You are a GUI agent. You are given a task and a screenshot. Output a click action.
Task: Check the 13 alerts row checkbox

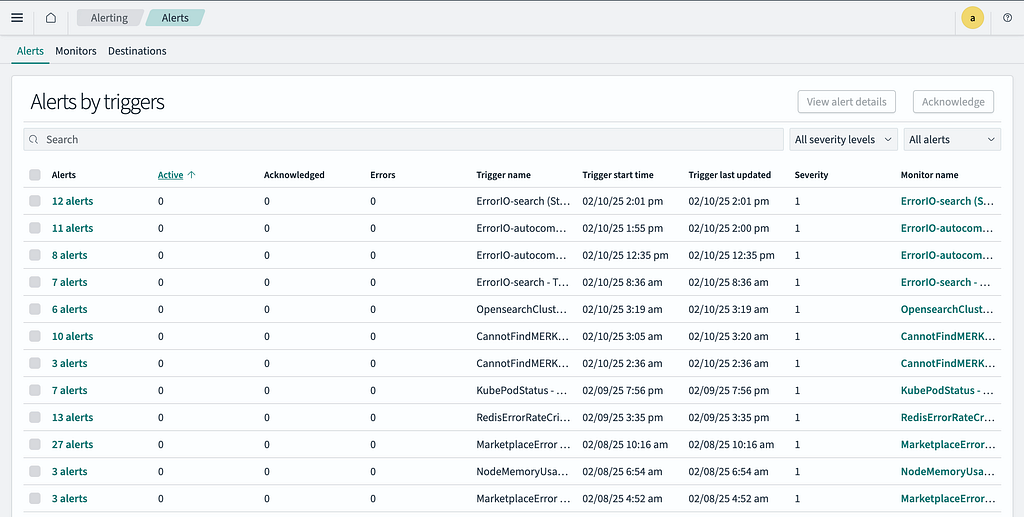(35, 417)
